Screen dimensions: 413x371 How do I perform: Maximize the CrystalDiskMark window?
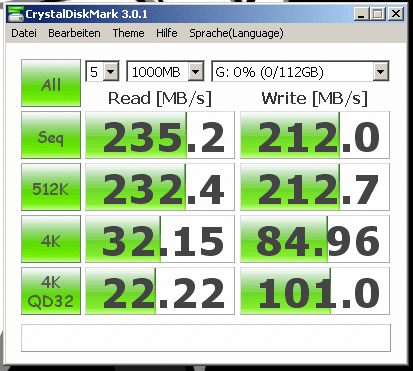(378, 14)
